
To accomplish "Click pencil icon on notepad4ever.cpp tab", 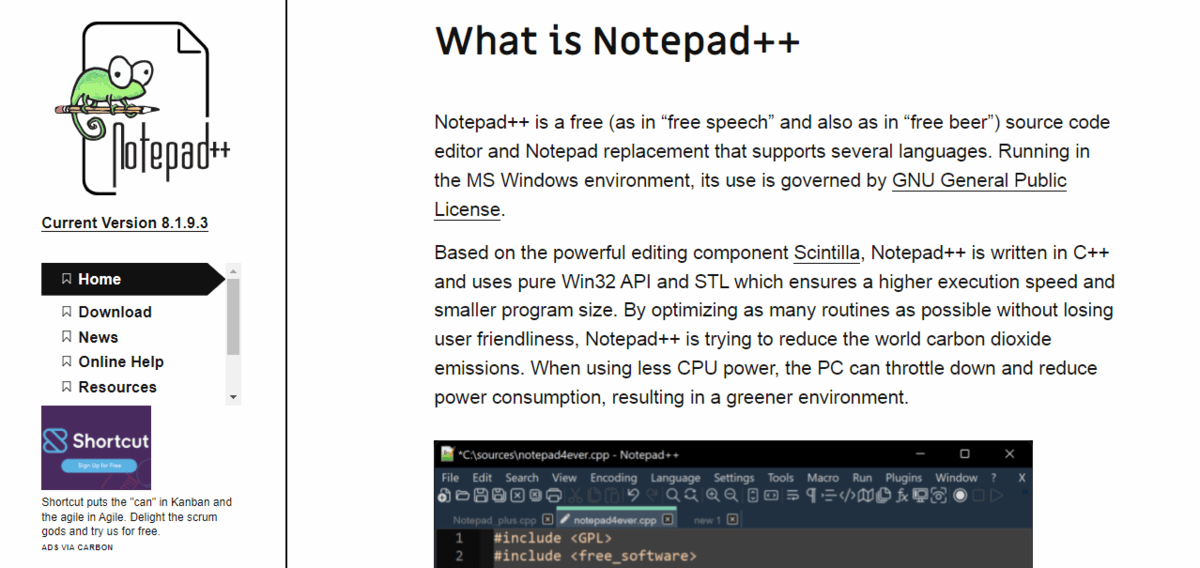I will 565,519.
